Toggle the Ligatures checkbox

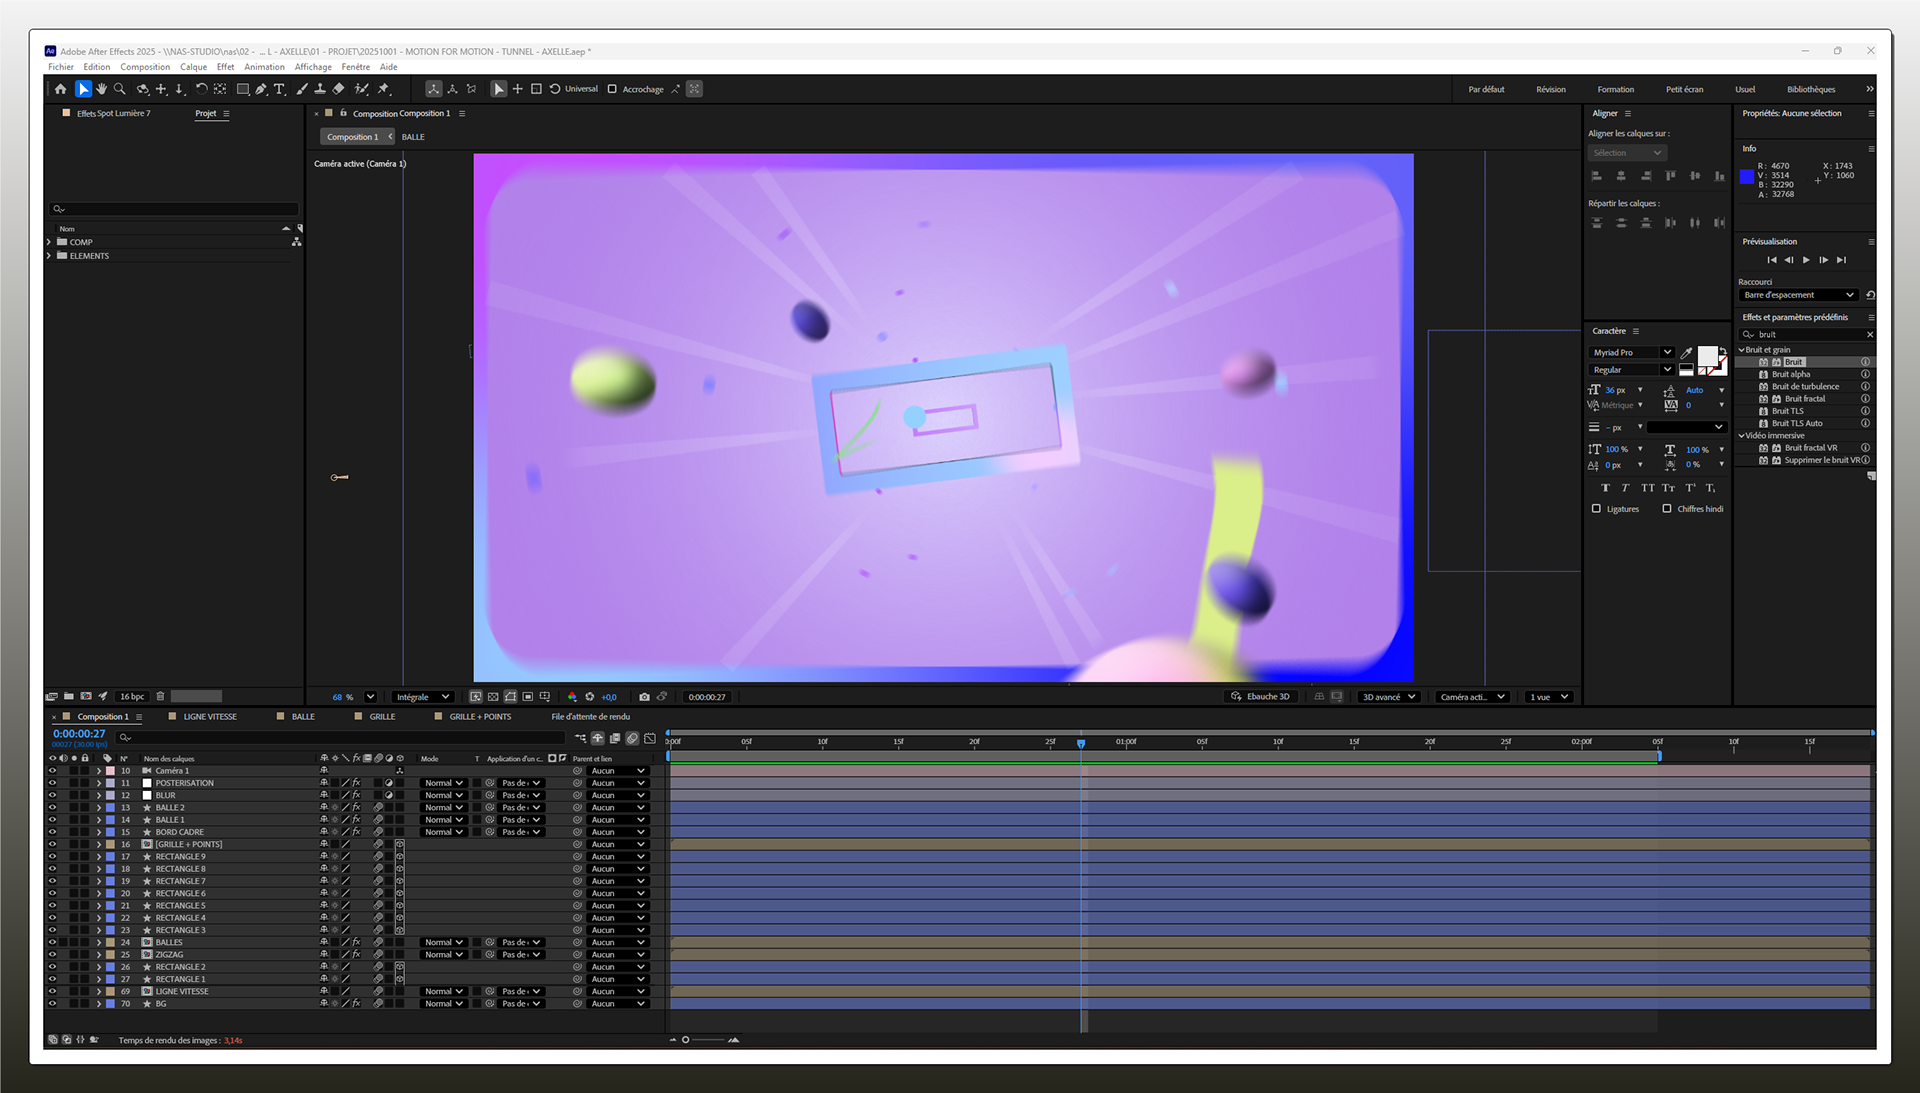coord(1596,509)
